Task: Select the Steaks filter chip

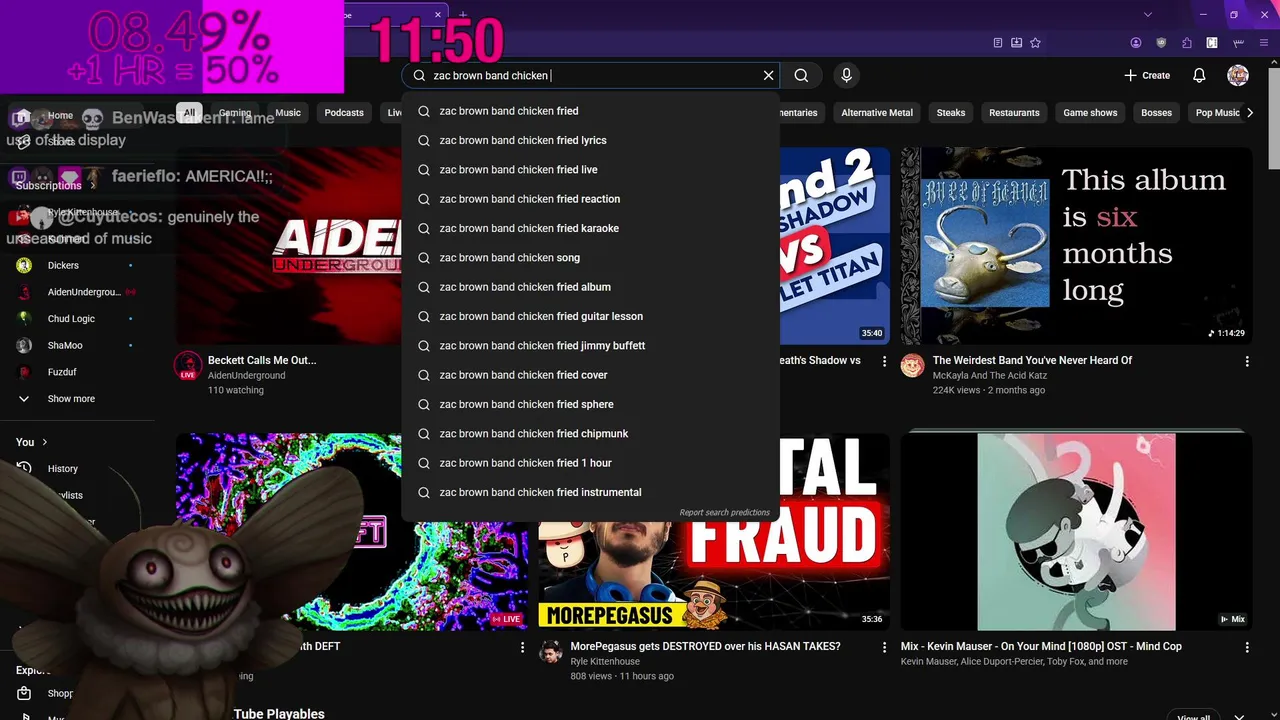Action: (x=951, y=113)
